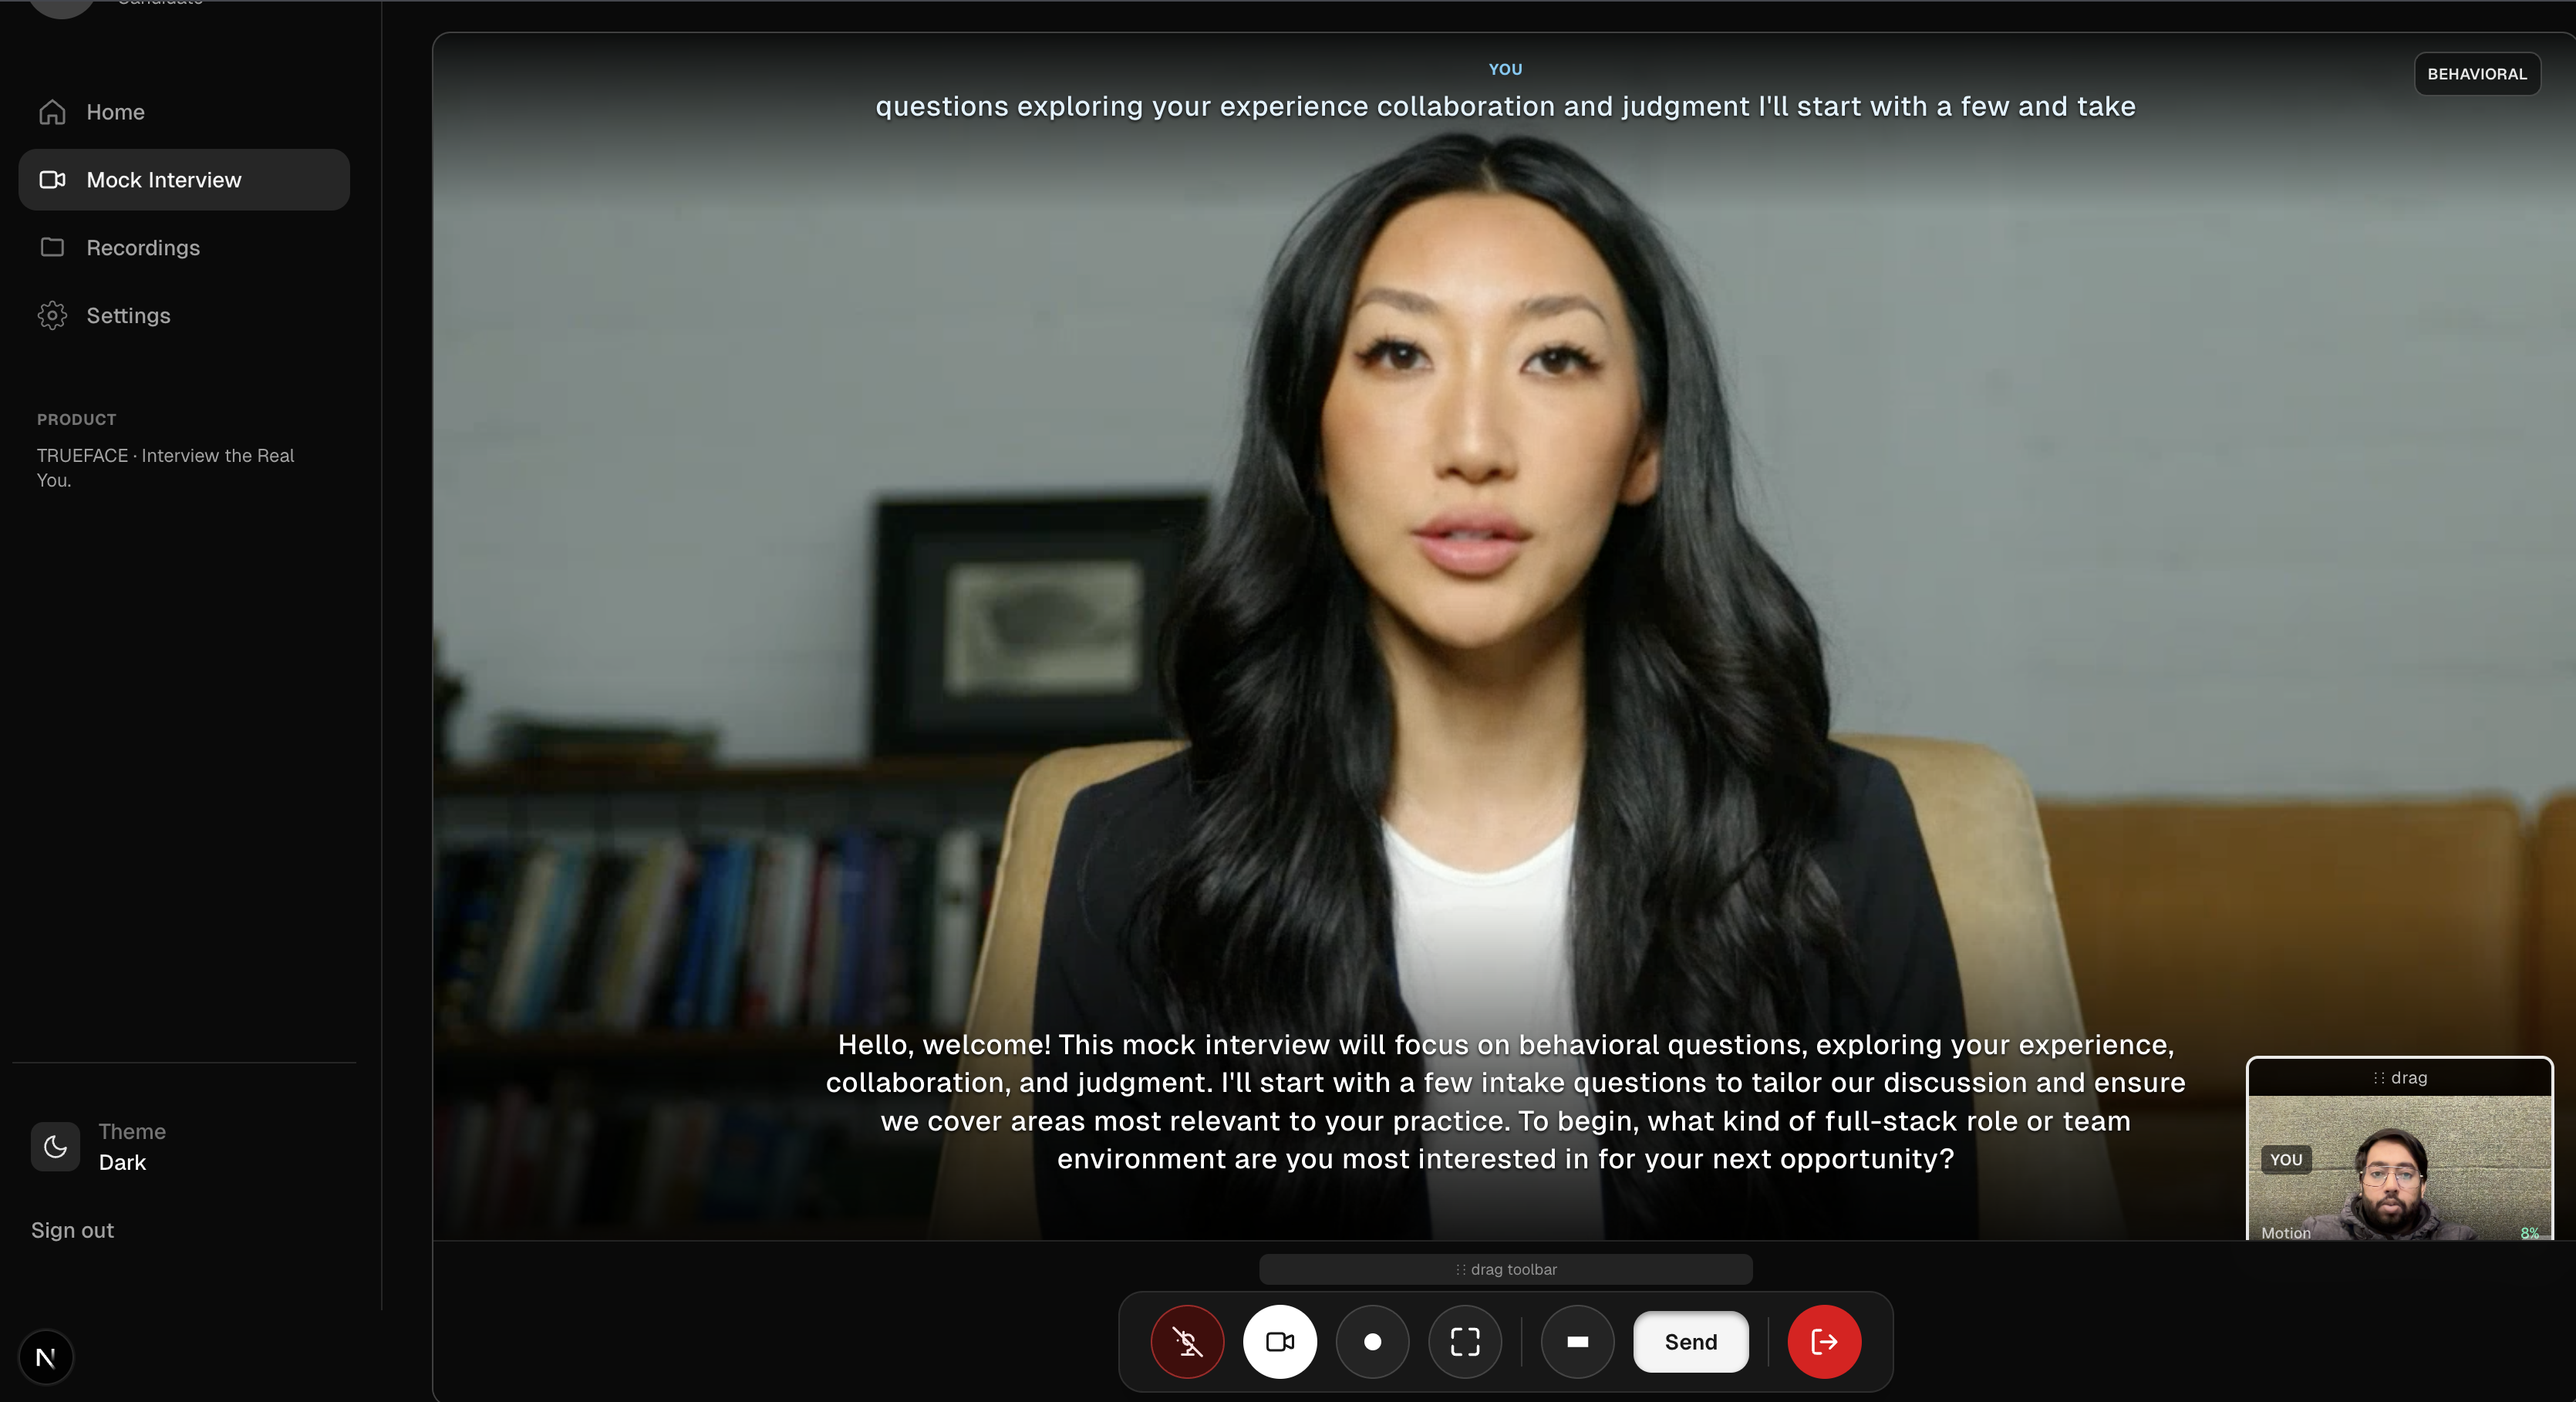Open Home from the sidebar

pos(115,112)
